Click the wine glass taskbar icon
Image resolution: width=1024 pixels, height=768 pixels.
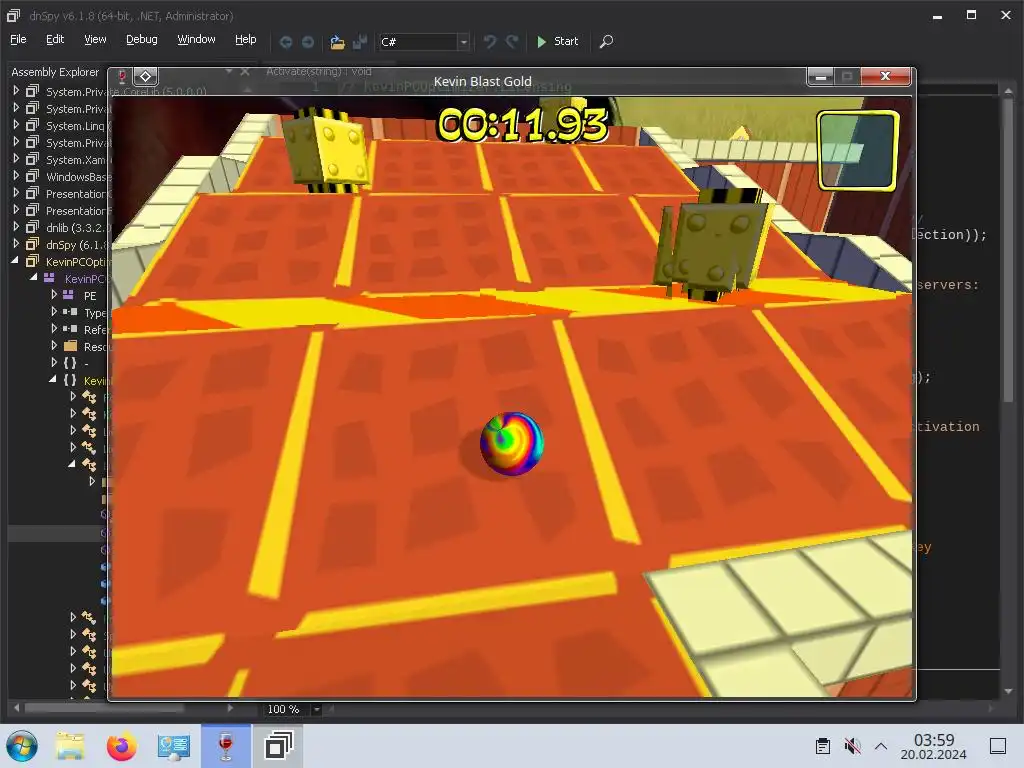point(225,746)
